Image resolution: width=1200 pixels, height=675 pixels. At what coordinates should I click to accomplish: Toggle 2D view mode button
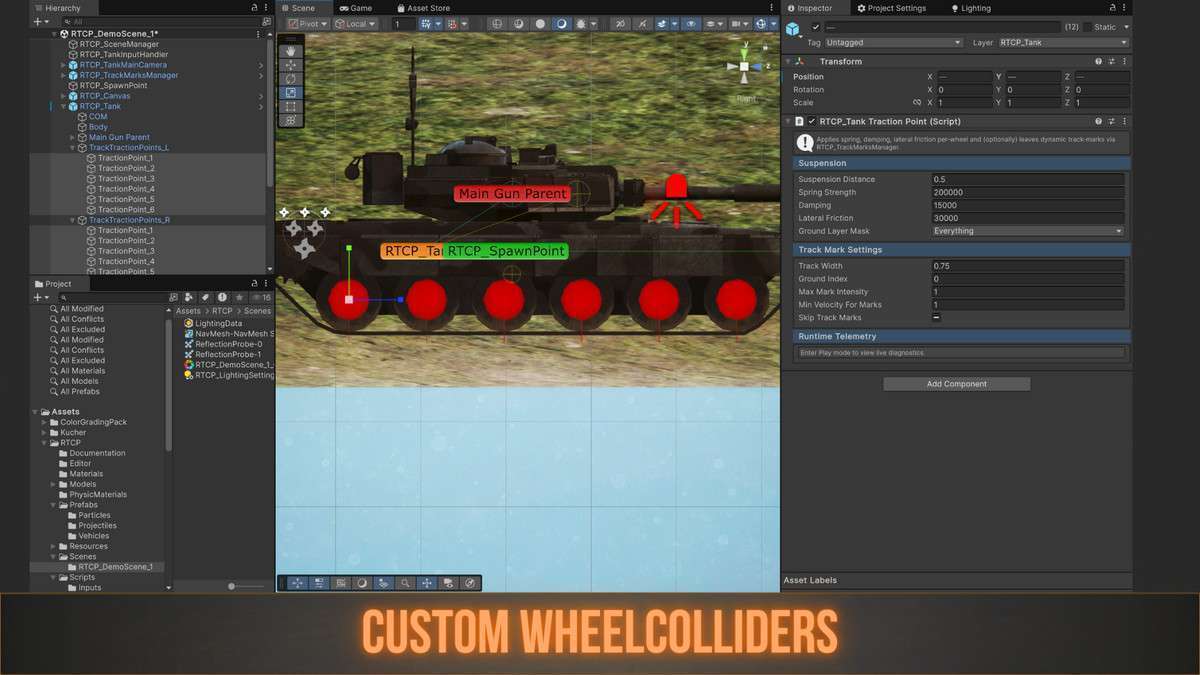point(622,24)
